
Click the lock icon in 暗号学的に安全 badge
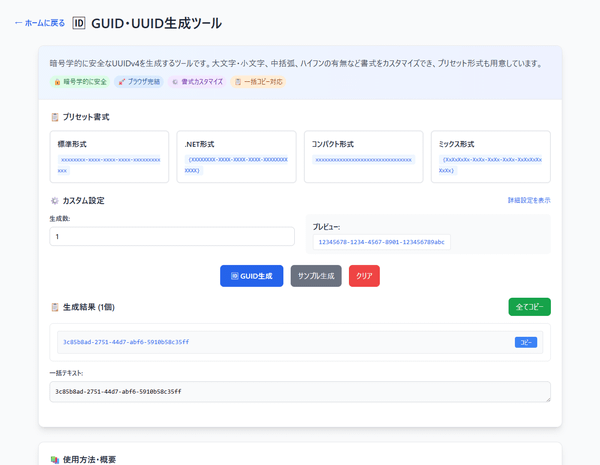(58, 82)
